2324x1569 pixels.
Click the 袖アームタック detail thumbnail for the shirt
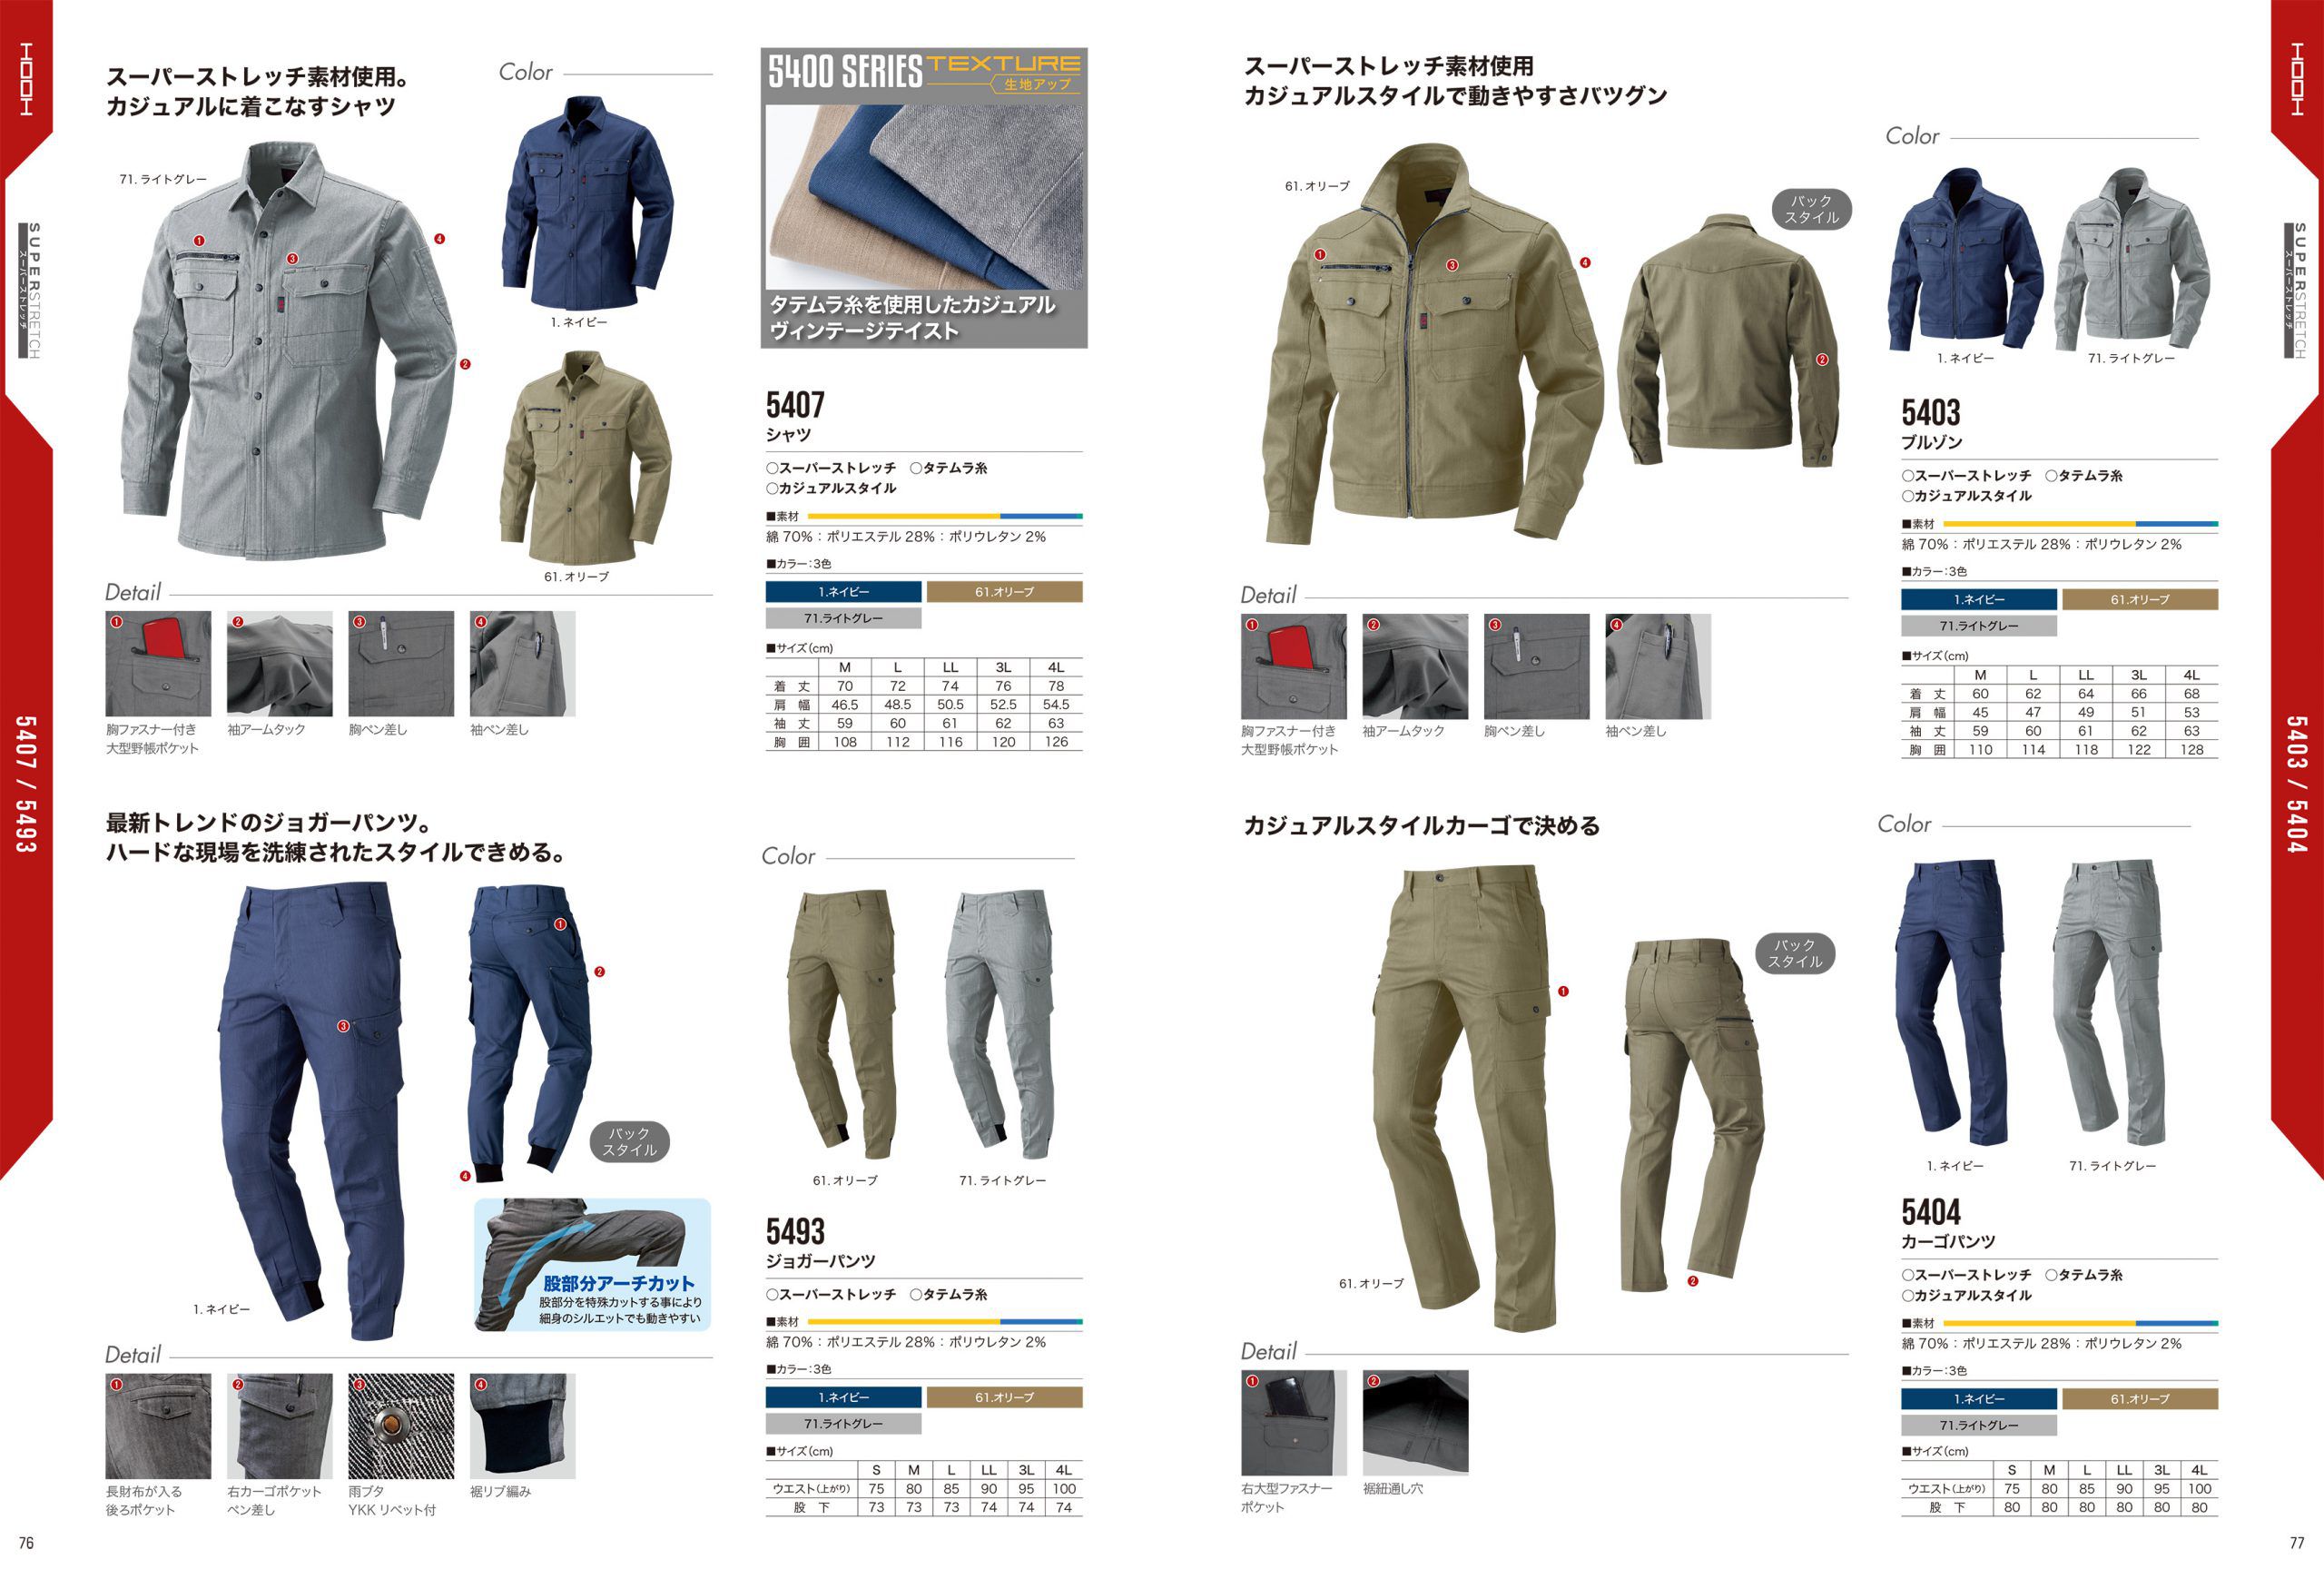[x=280, y=663]
